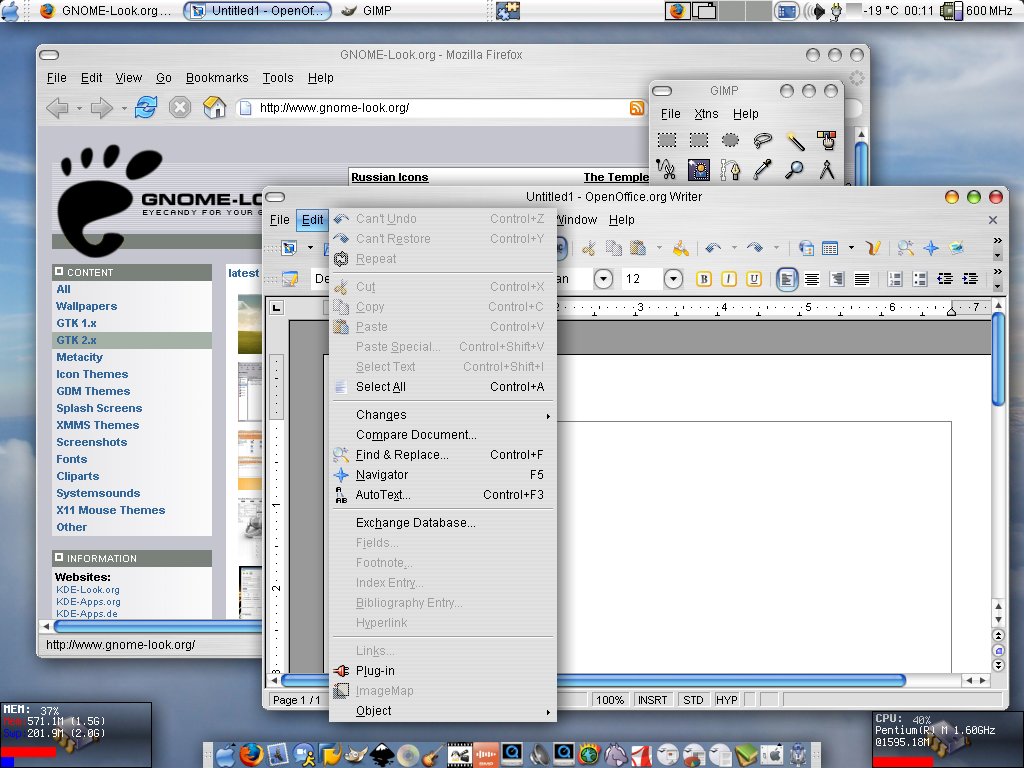
Task: Choose AutoText in Edit menu
Action: pyautogui.click(x=442, y=495)
